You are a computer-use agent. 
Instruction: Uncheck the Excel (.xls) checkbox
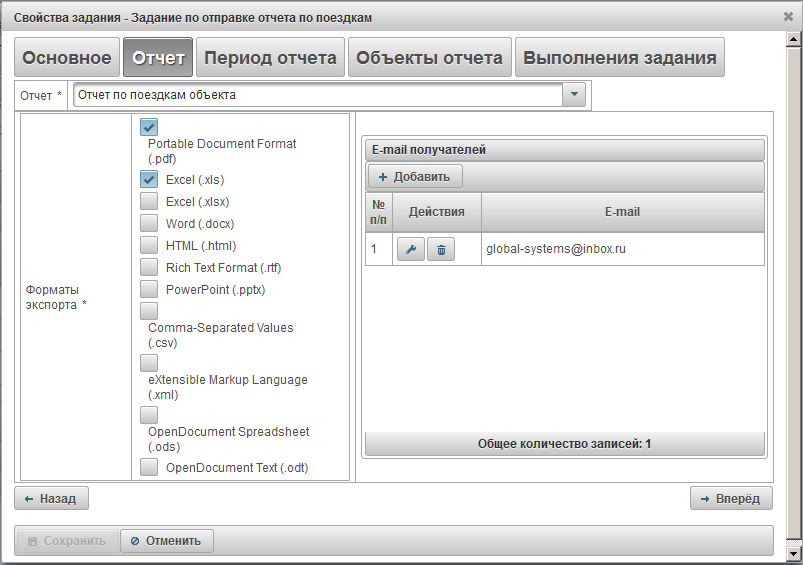(x=149, y=180)
